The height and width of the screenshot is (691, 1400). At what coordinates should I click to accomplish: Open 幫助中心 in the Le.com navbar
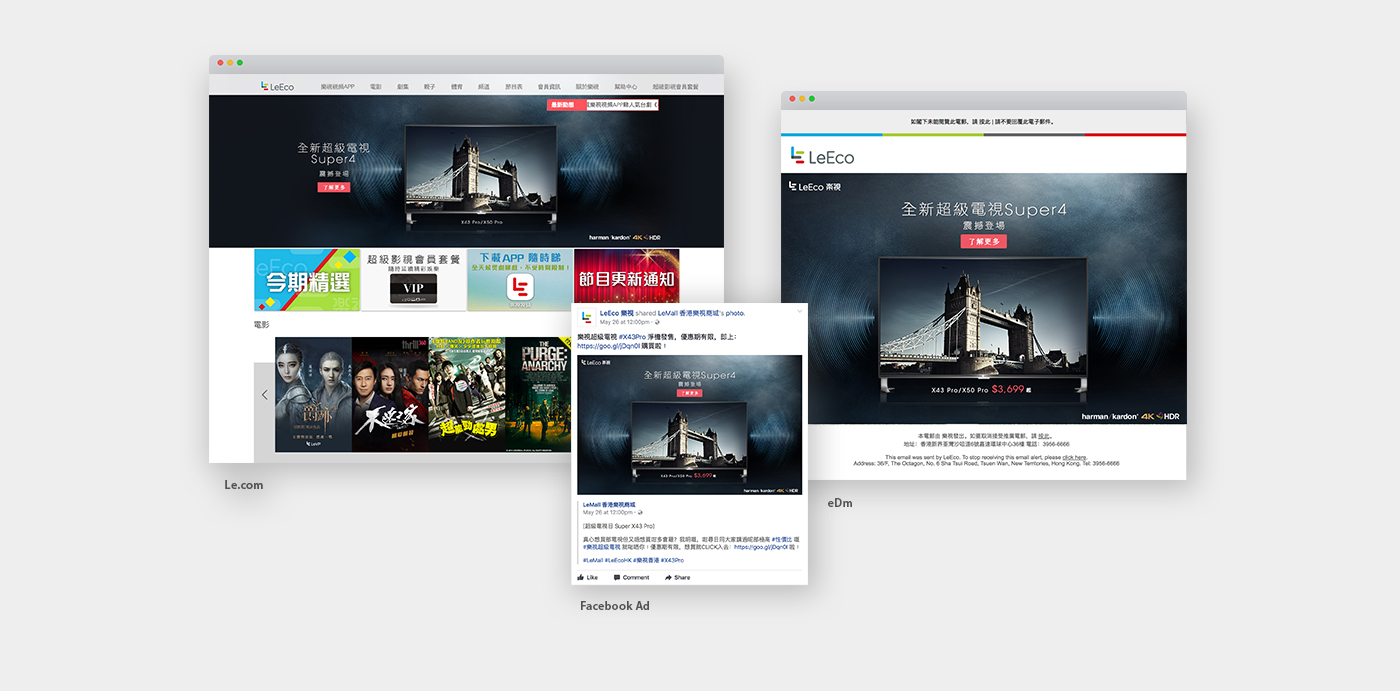626,87
